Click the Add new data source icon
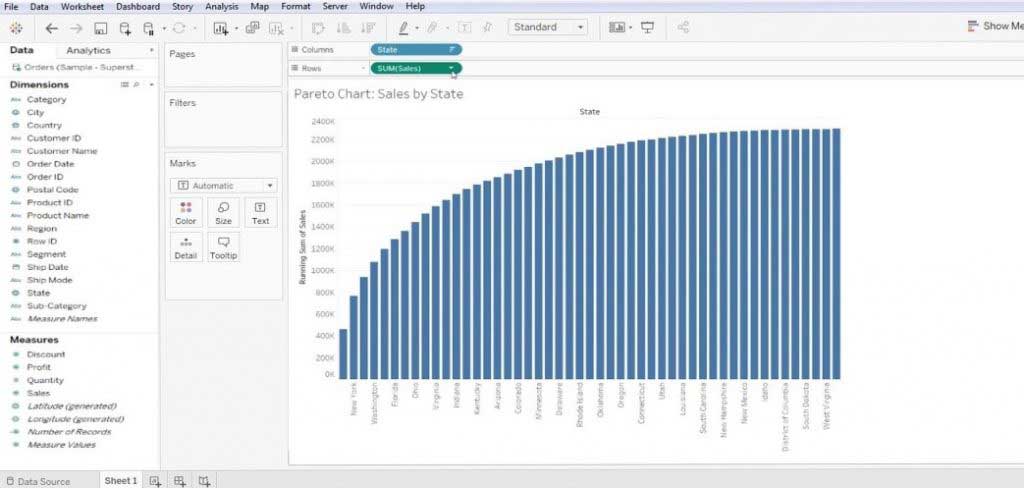The image size is (1024, 488). tap(125, 28)
